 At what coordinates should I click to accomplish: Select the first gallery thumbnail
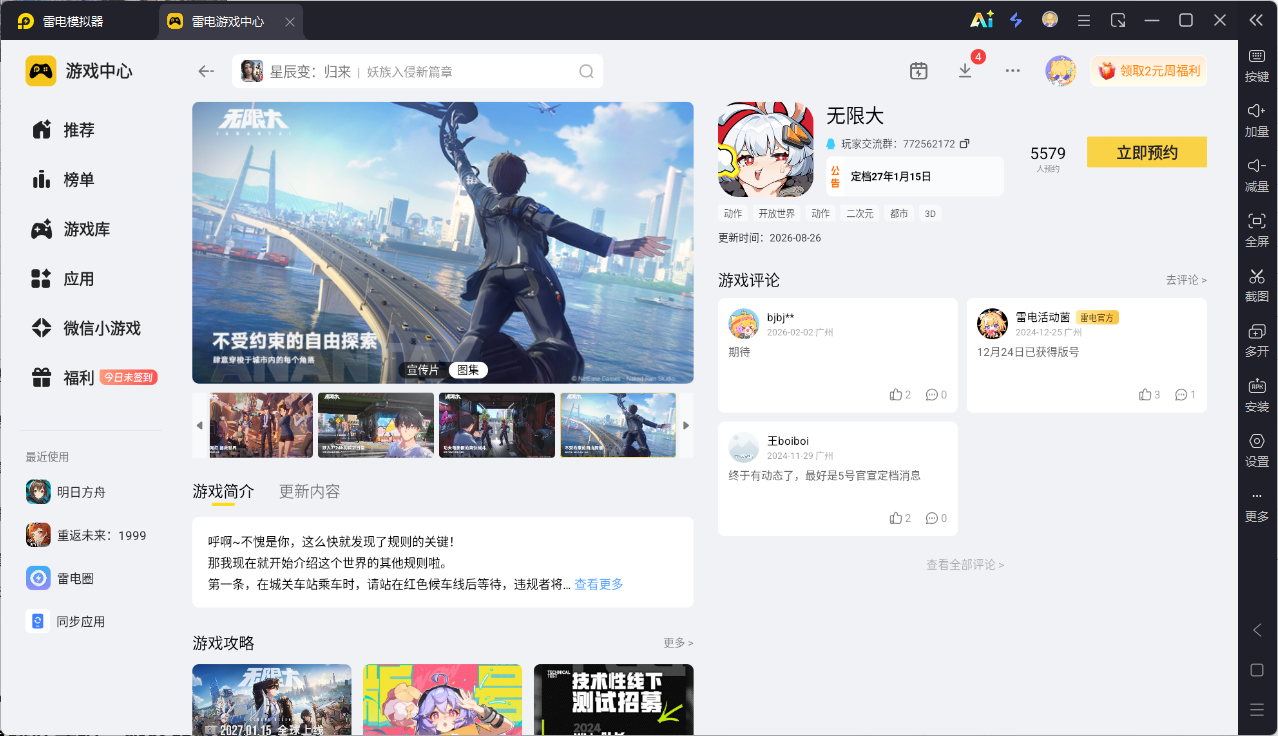(x=261, y=425)
